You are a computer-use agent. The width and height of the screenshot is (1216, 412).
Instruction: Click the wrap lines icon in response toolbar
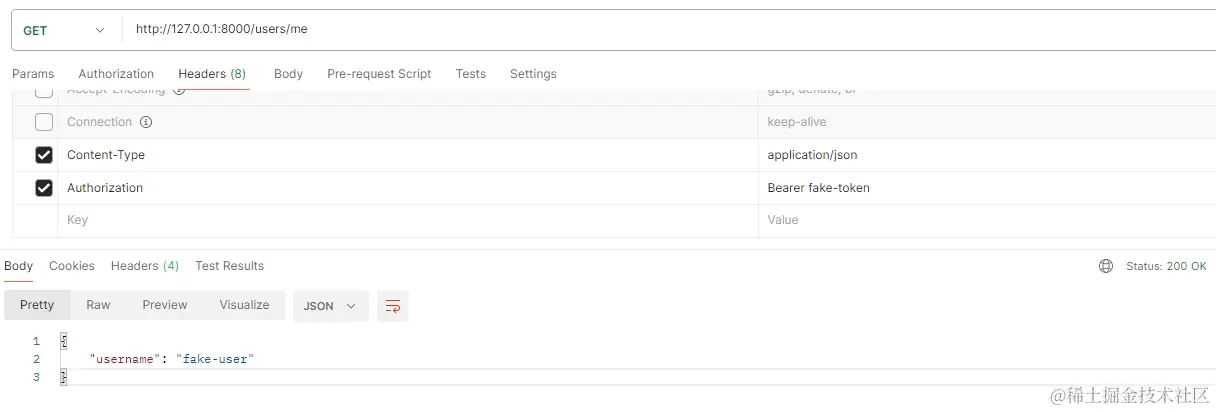click(x=393, y=306)
